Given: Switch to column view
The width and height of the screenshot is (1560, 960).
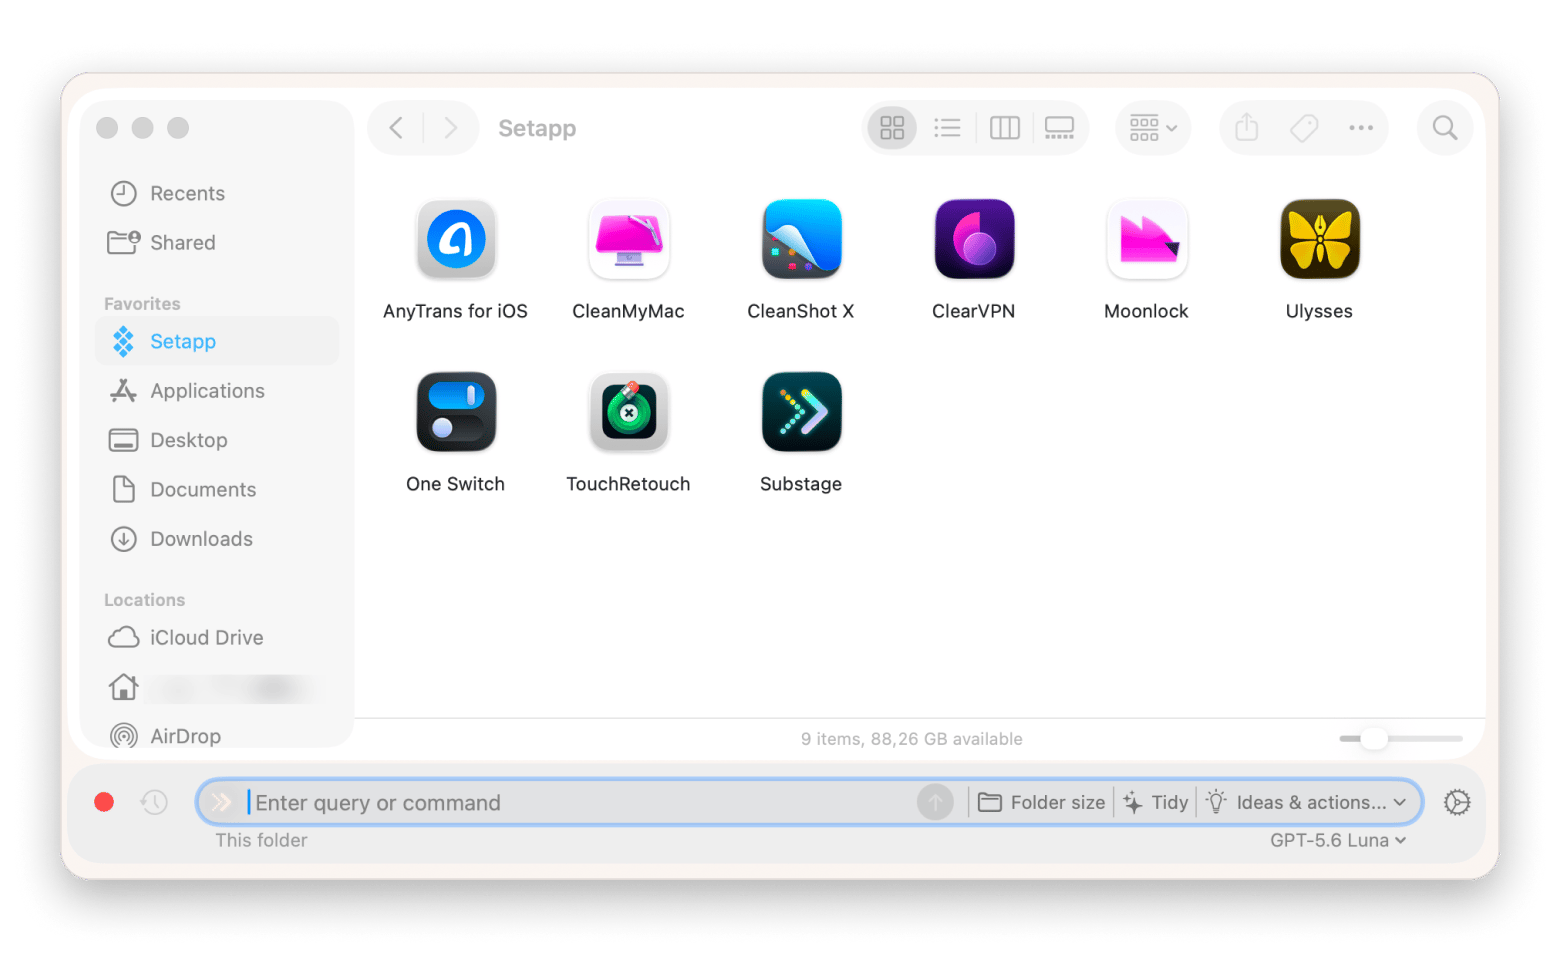Looking at the screenshot, I should click(x=1004, y=128).
